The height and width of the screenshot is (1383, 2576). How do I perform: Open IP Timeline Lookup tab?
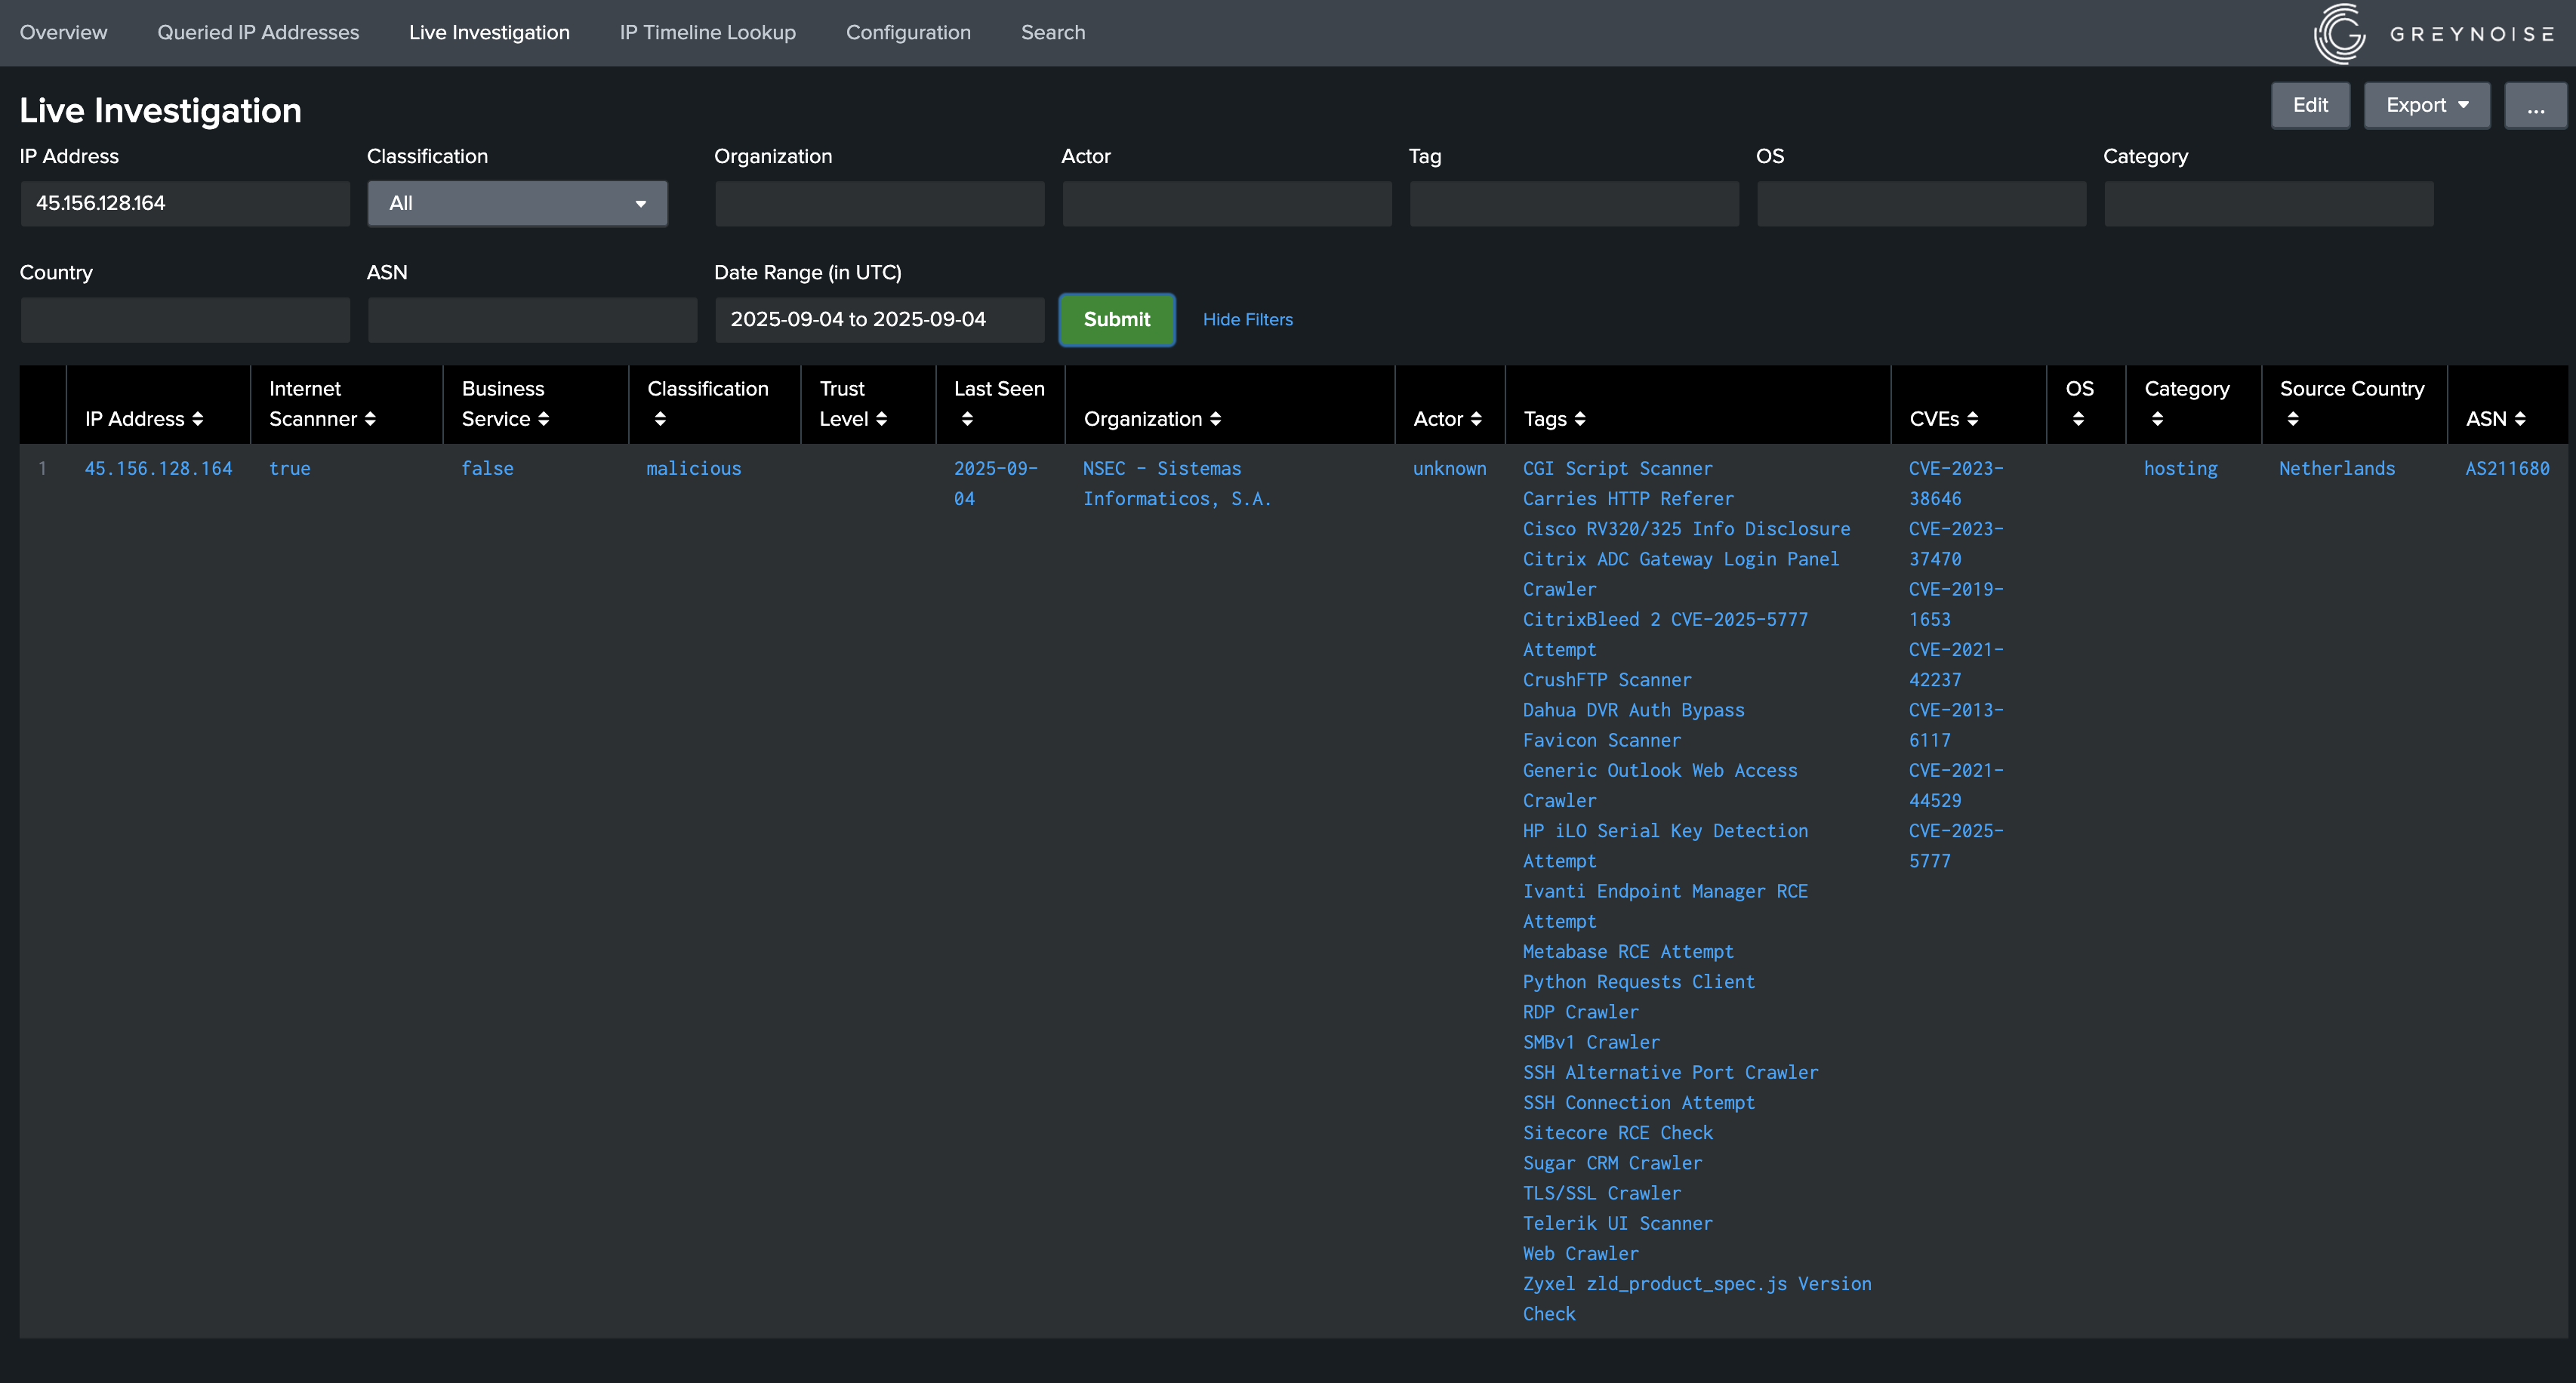click(708, 32)
